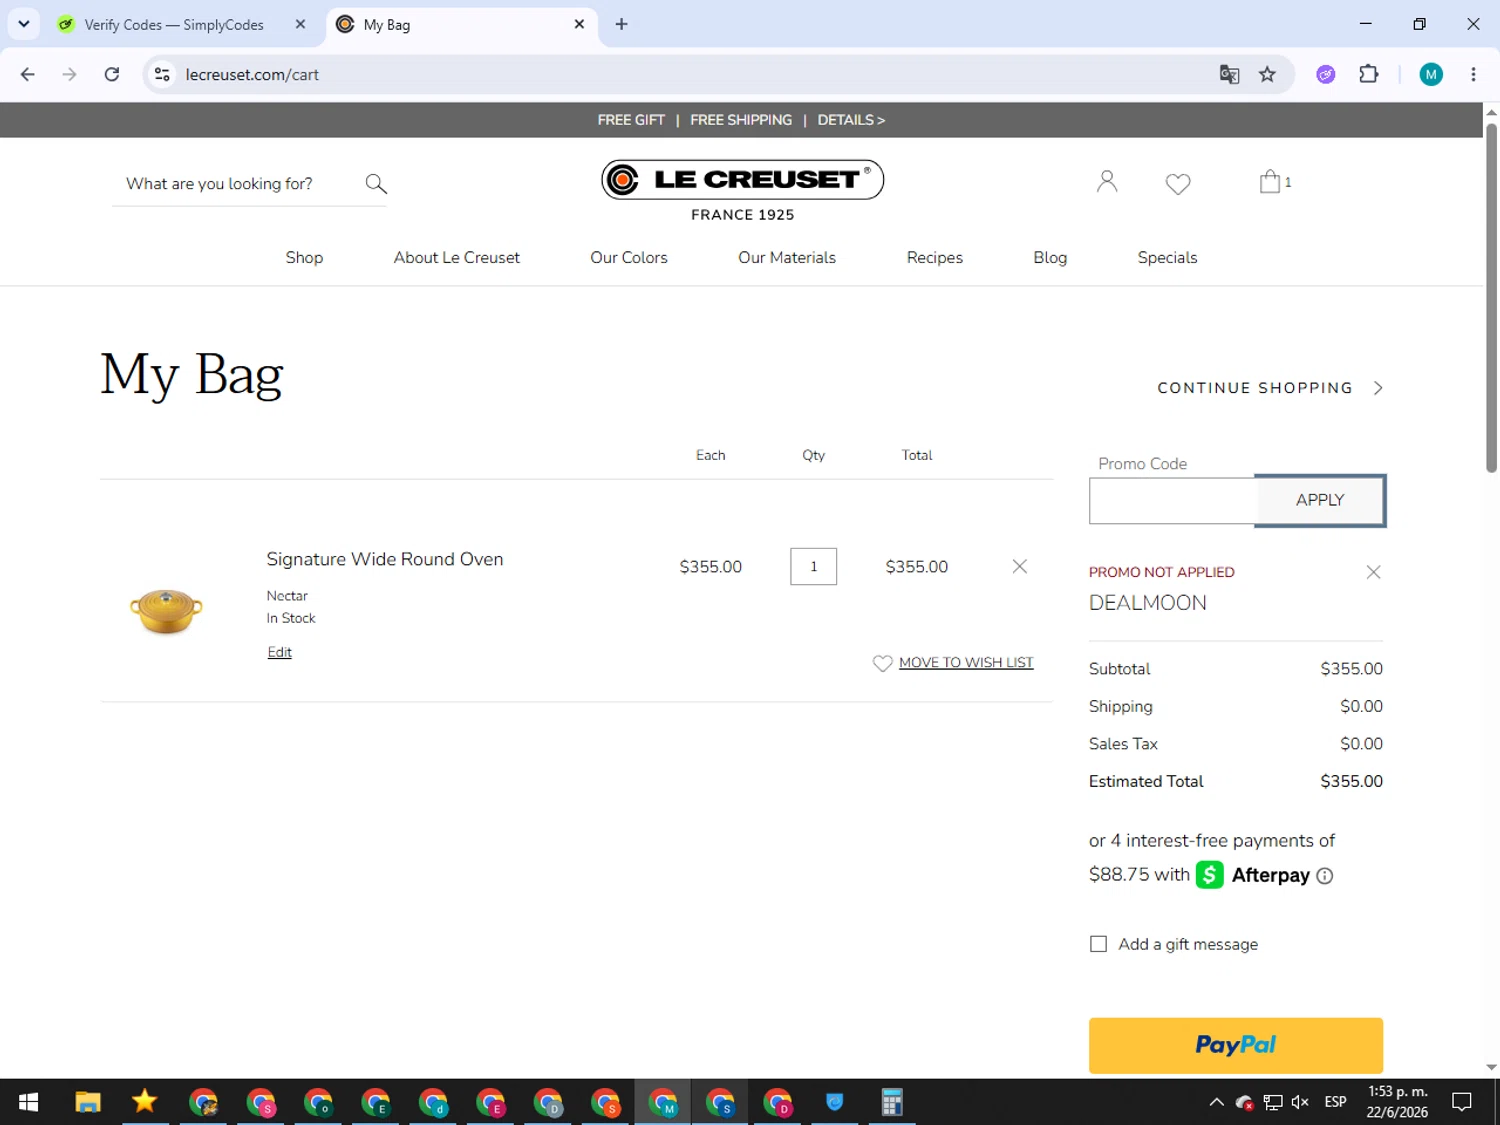Click DETAILS > in the top banner
1500x1125 pixels.
851,120
